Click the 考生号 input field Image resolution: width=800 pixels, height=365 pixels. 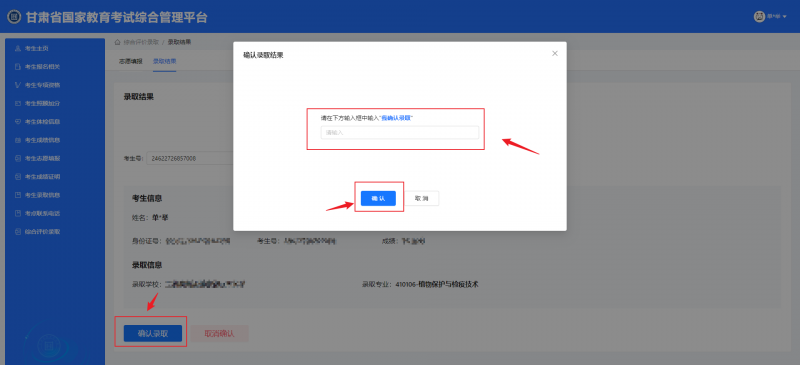(189, 158)
